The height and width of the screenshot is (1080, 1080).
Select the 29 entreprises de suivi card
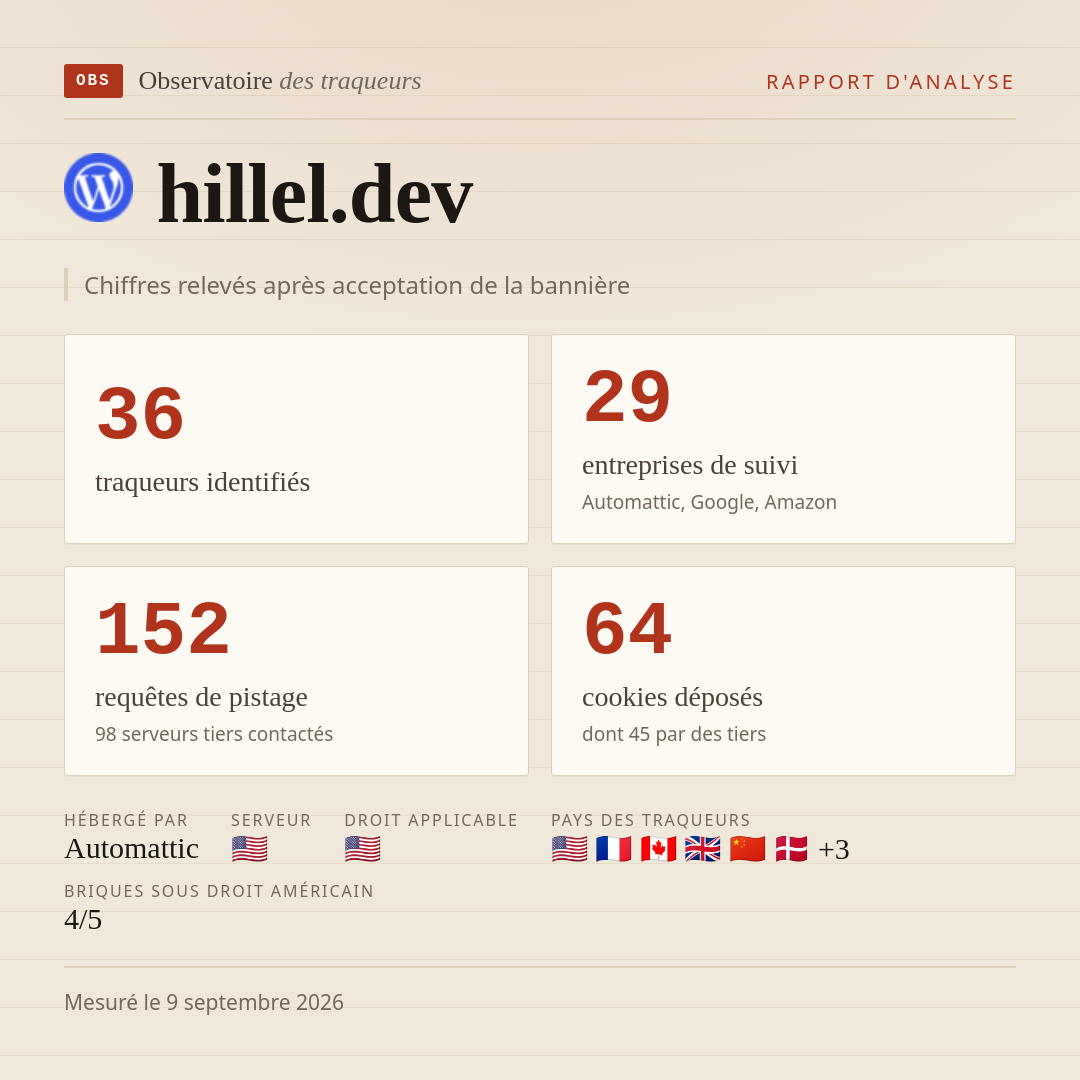point(783,439)
